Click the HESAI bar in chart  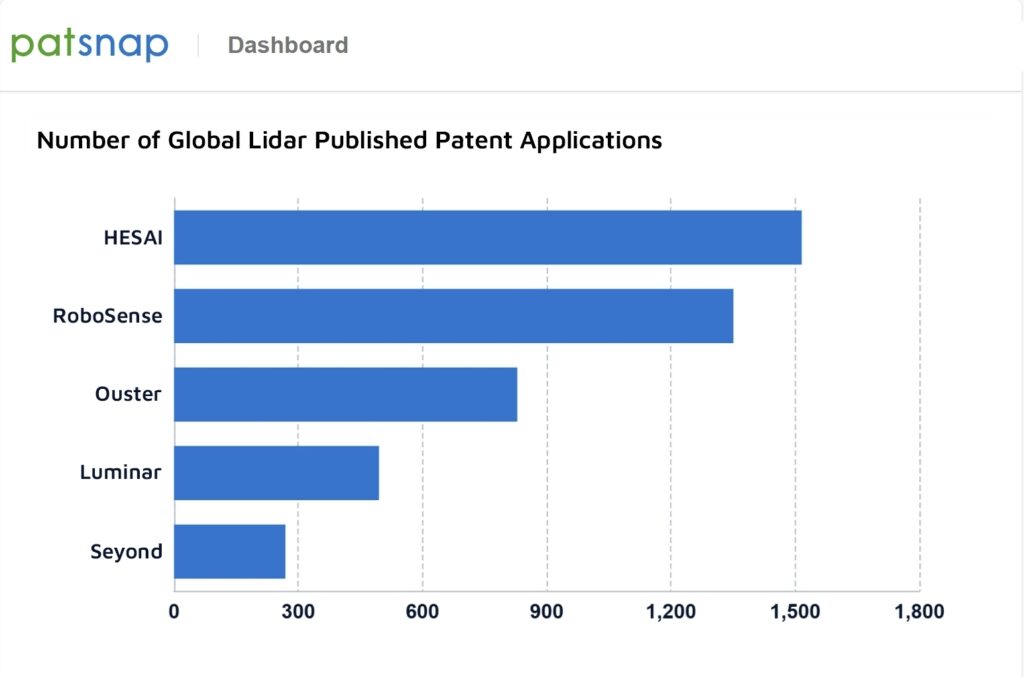pos(488,237)
